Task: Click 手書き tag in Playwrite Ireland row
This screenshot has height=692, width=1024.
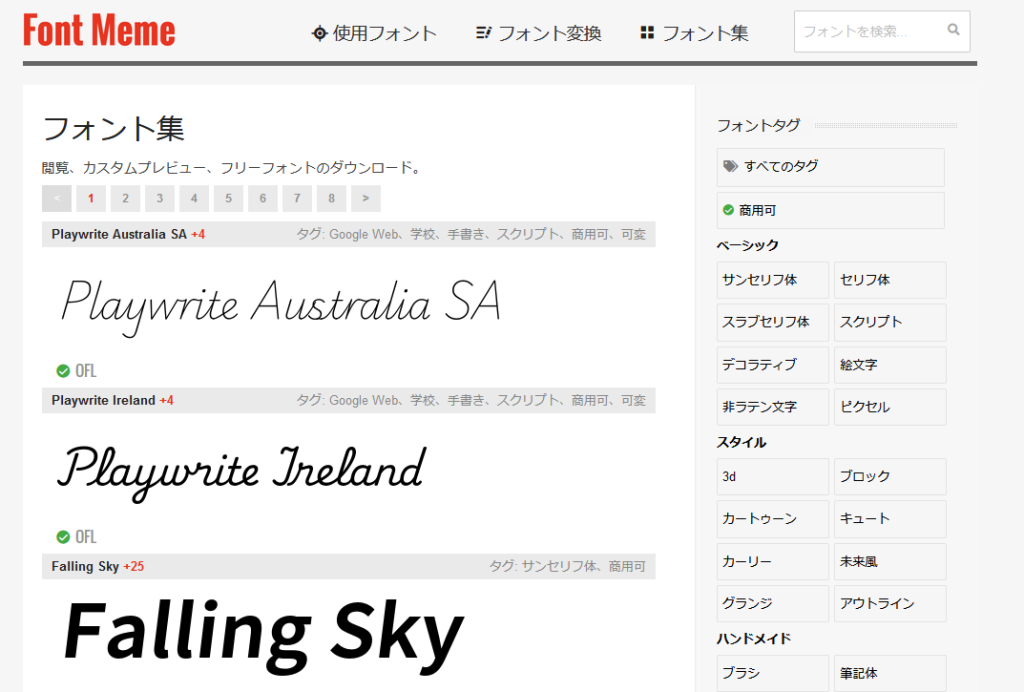Action: click(x=466, y=400)
